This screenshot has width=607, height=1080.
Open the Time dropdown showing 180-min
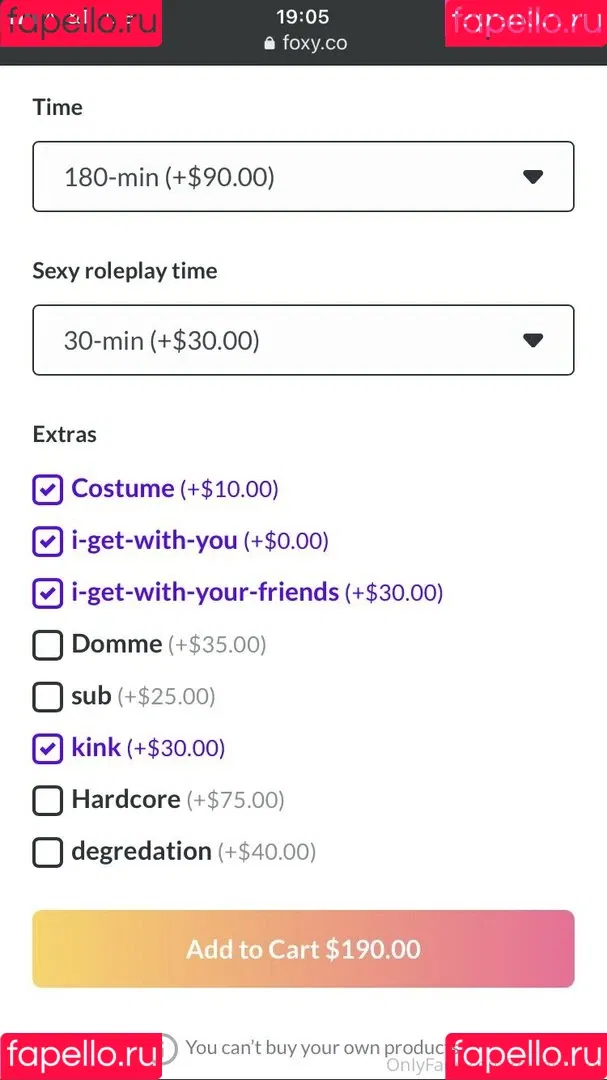tap(303, 176)
